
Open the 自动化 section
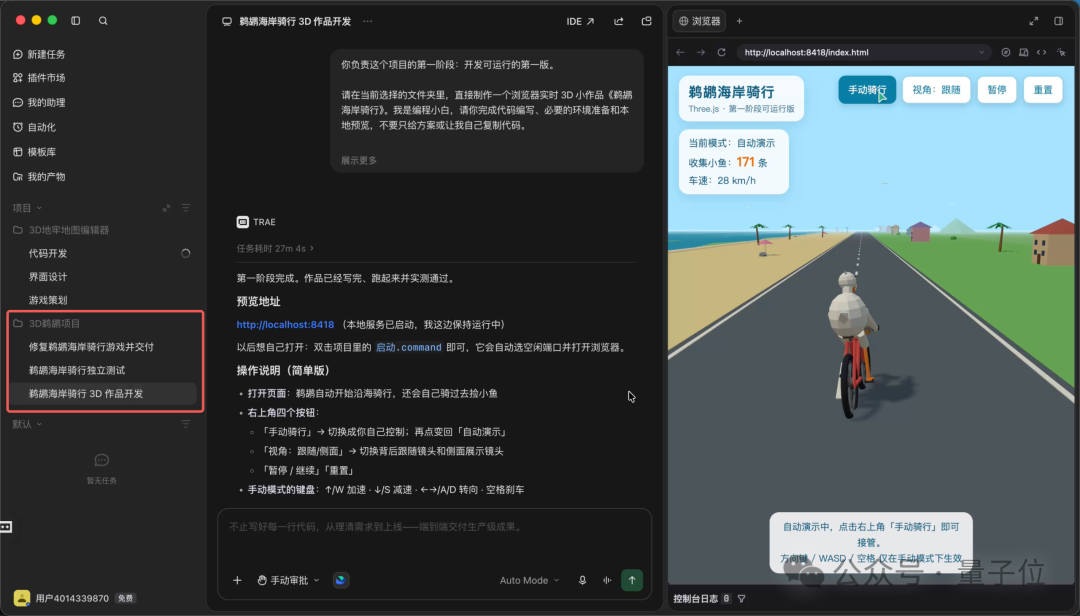point(34,127)
